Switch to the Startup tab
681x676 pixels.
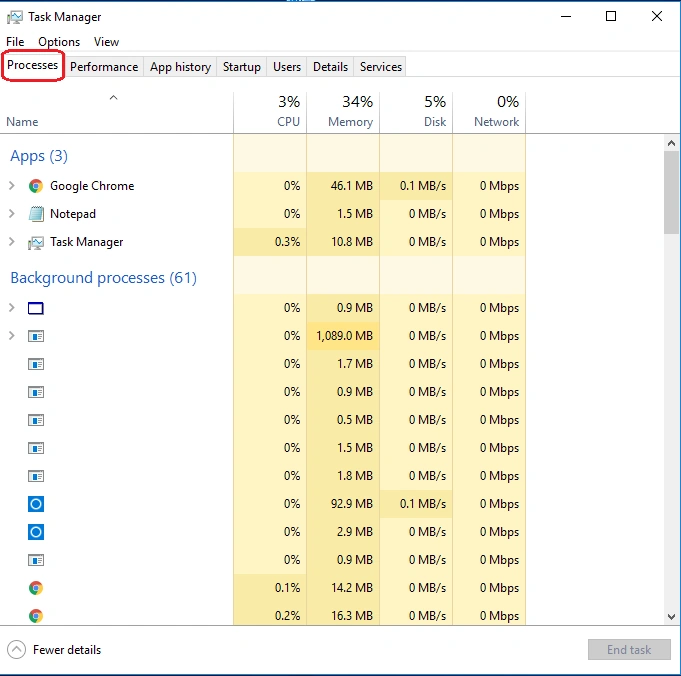242,67
